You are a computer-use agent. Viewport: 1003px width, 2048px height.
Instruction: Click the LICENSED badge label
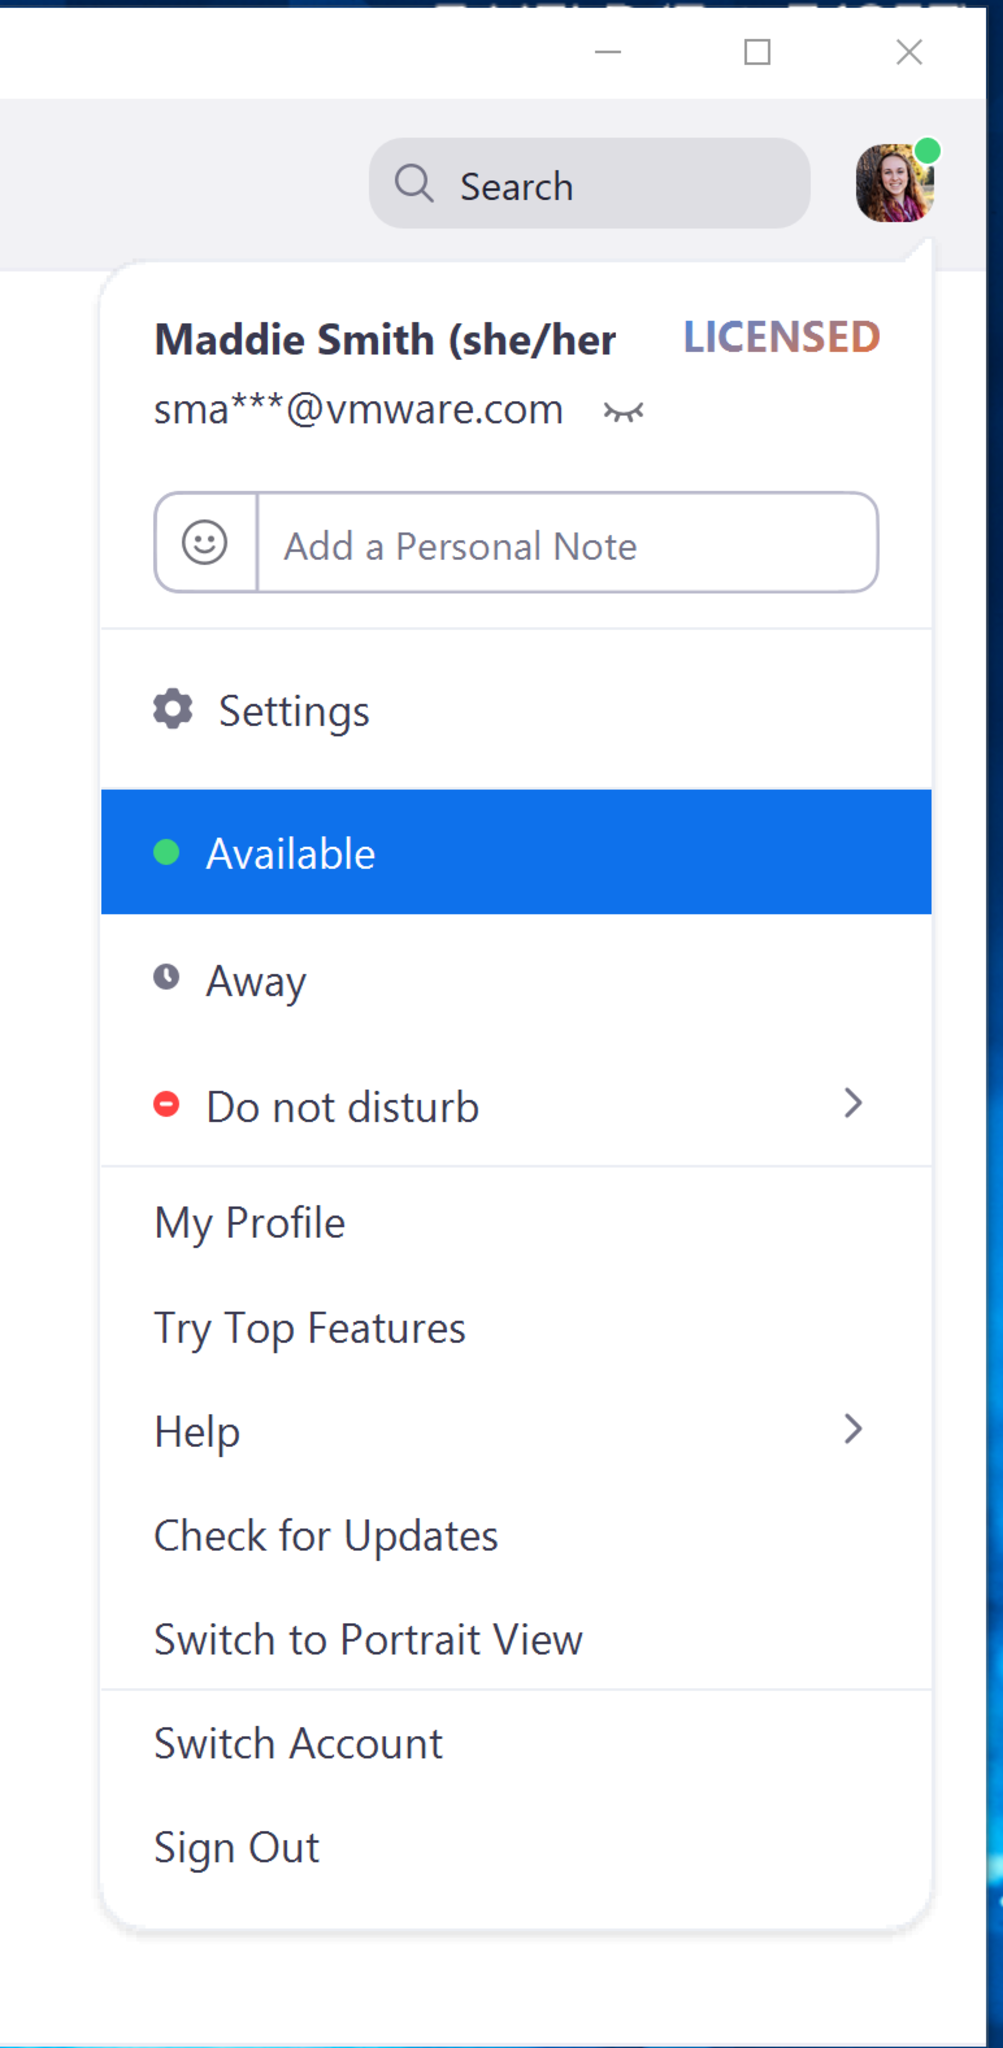[781, 338]
